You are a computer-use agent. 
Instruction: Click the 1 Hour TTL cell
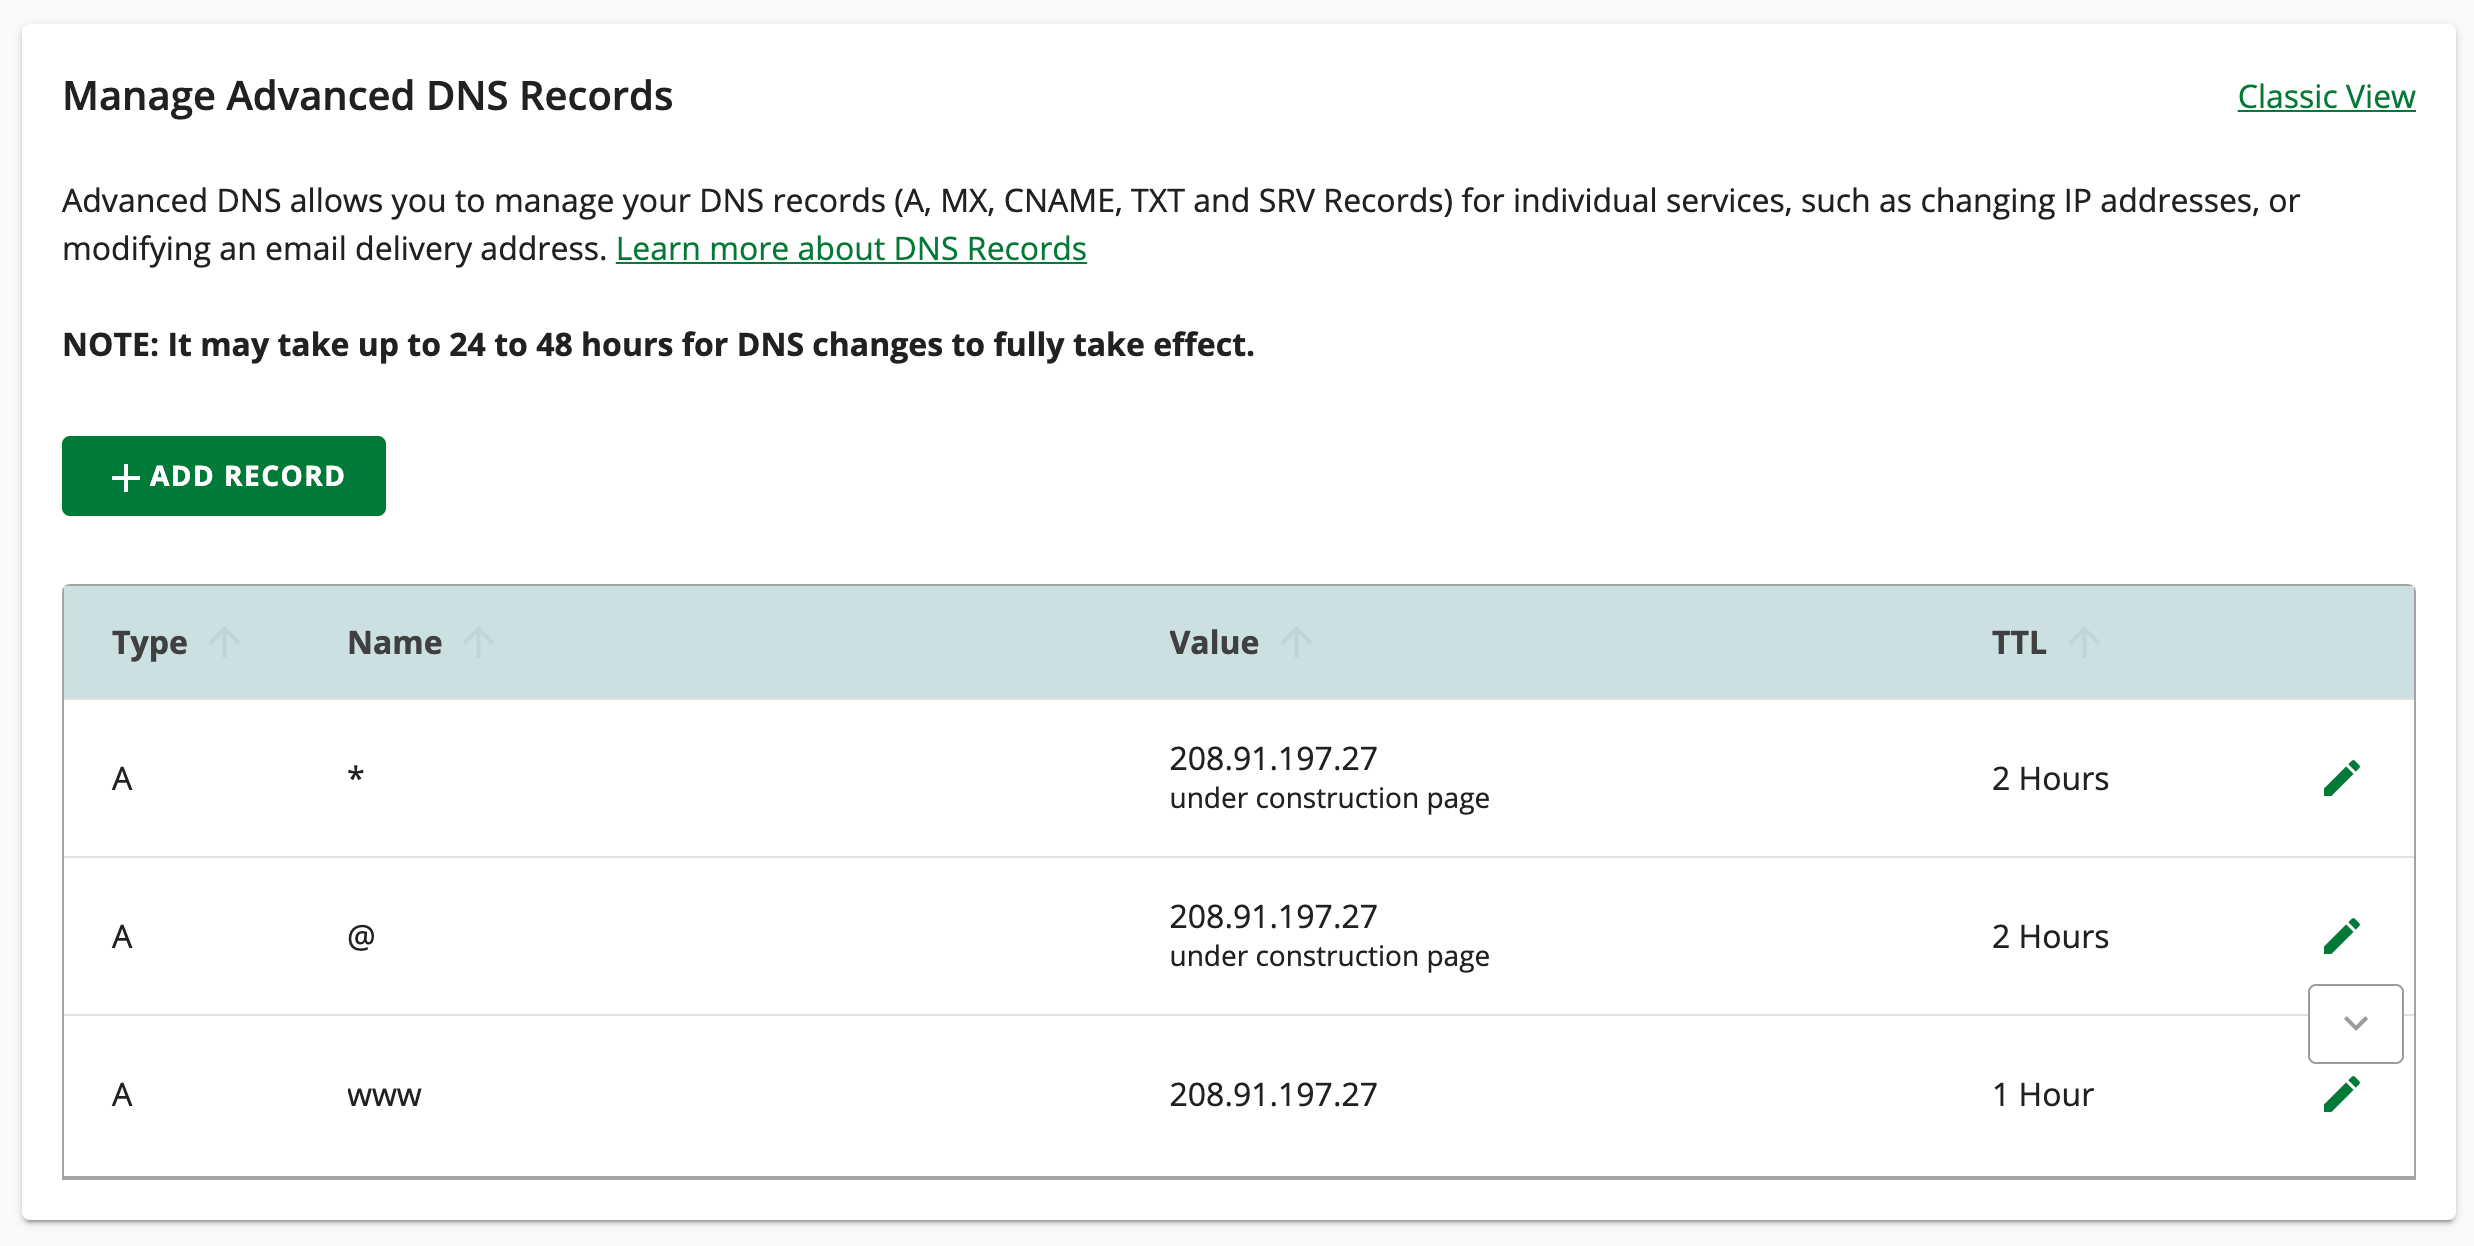(2042, 1095)
